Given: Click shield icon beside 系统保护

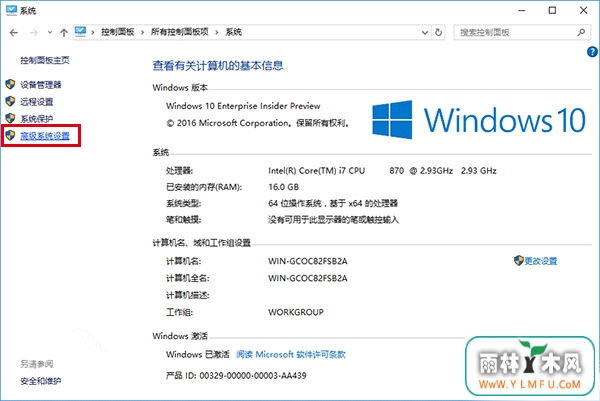Looking at the screenshot, I should 10,118.
